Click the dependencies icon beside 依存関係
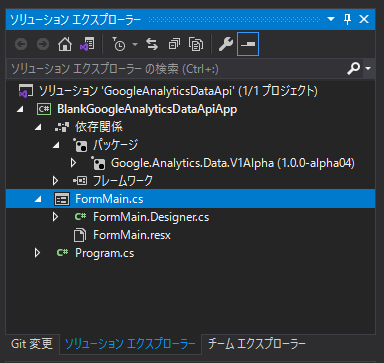This screenshot has width=384, height=363. coord(62,127)
